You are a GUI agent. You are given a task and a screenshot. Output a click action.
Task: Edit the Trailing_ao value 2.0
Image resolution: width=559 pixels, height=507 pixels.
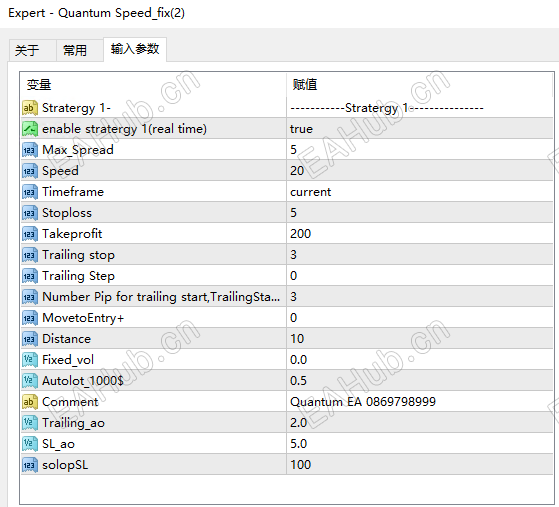click(x=420, y=423)
